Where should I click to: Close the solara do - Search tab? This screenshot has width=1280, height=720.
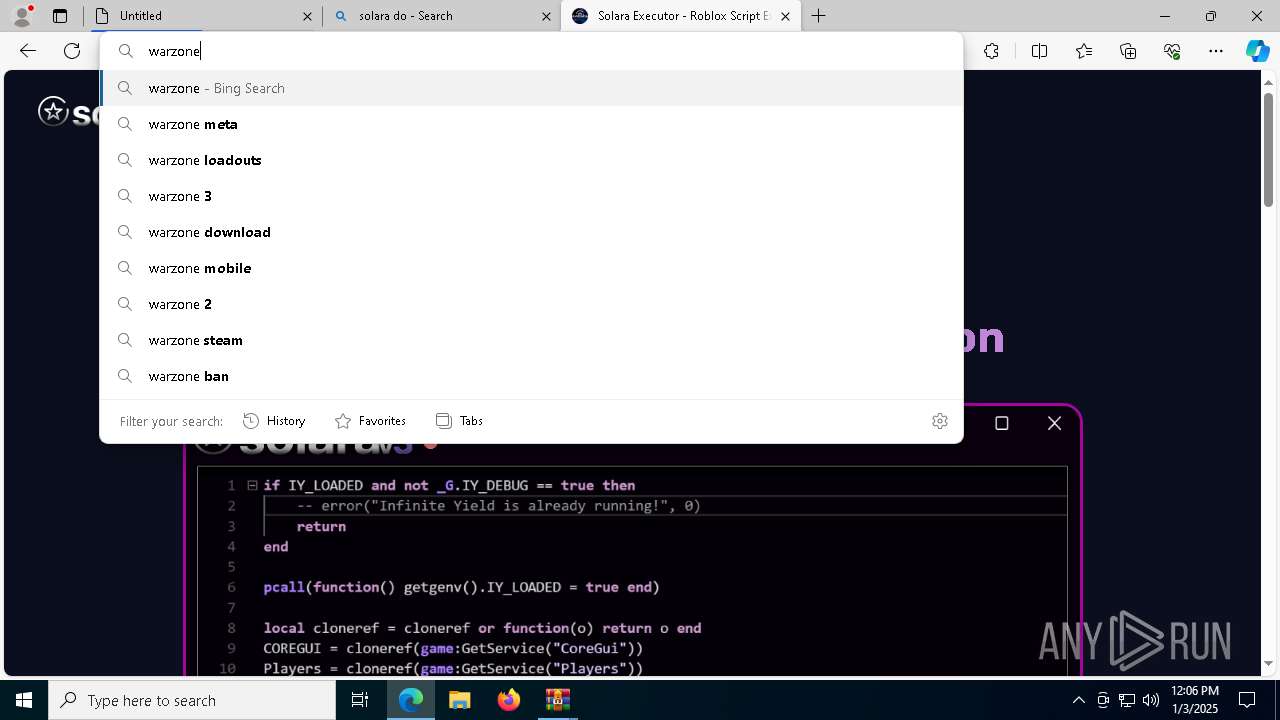click(546, 16)
